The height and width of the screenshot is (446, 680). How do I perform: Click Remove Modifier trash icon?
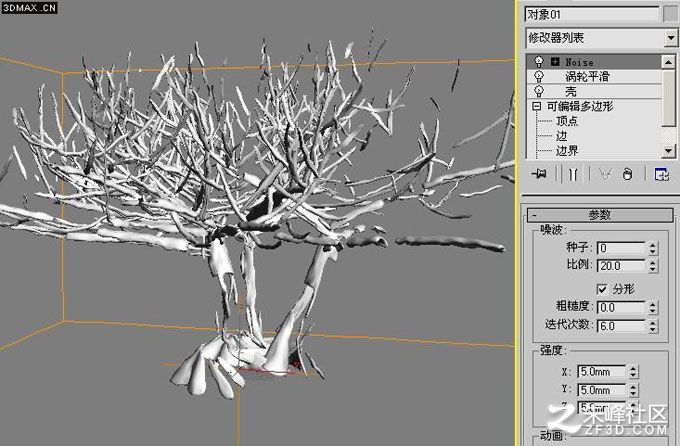[x=627, y=174]
